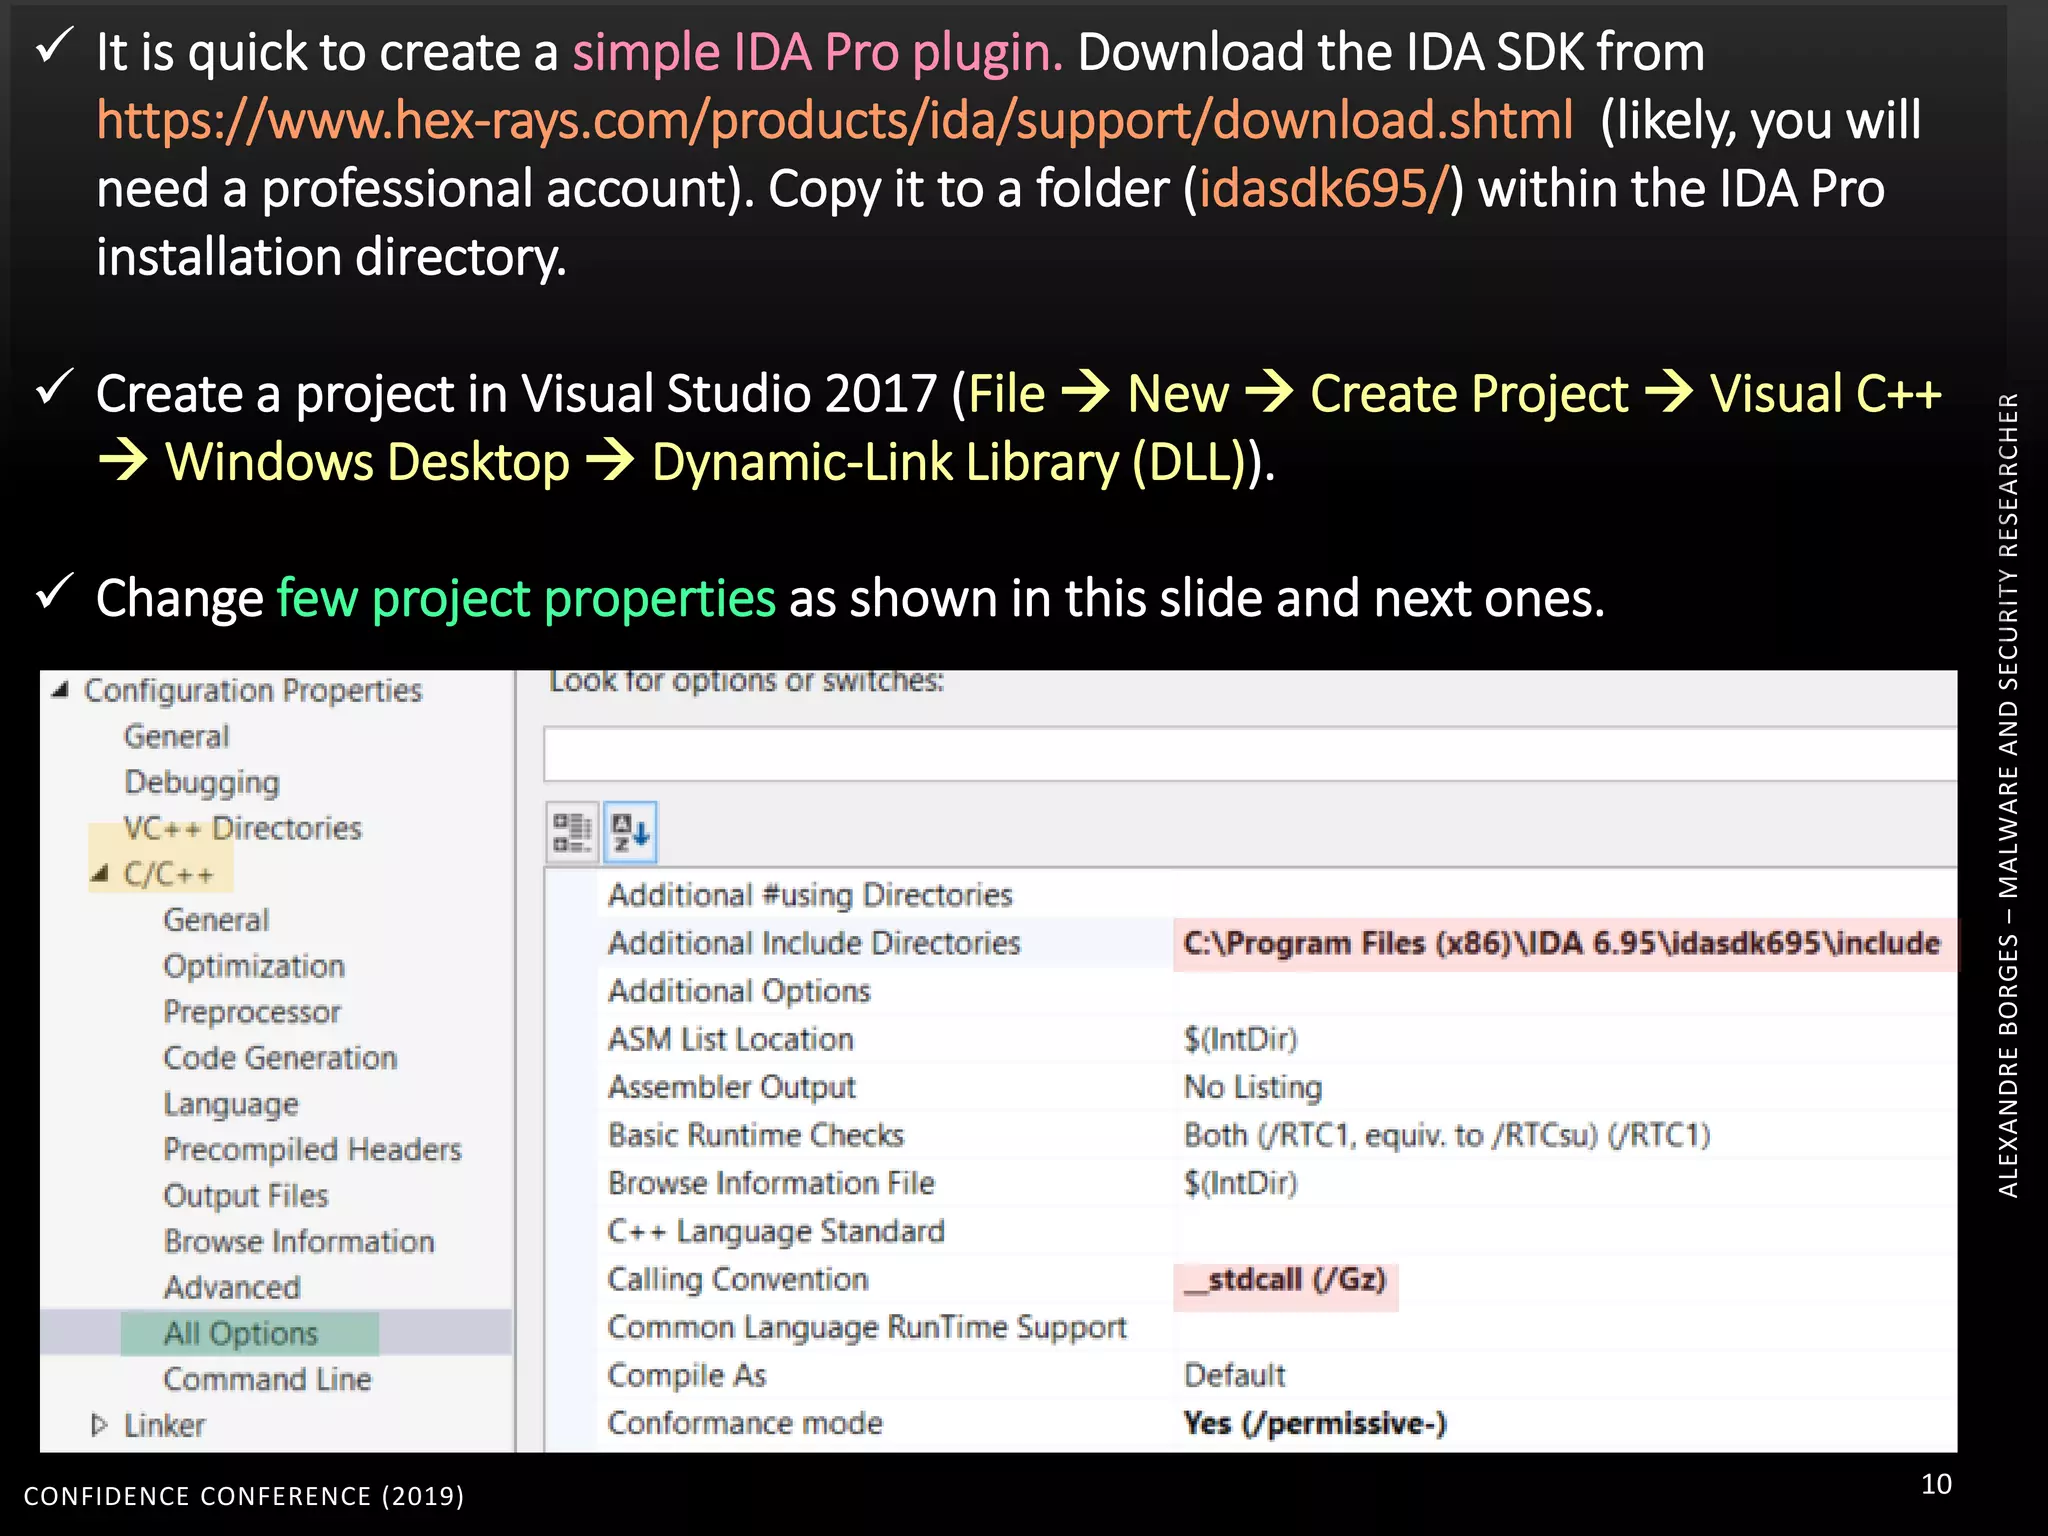The width and height of the screenshot is (2048, 1536).
Task: Click the __stdcall (/Gz) value
Action: click(1286, 1280)
